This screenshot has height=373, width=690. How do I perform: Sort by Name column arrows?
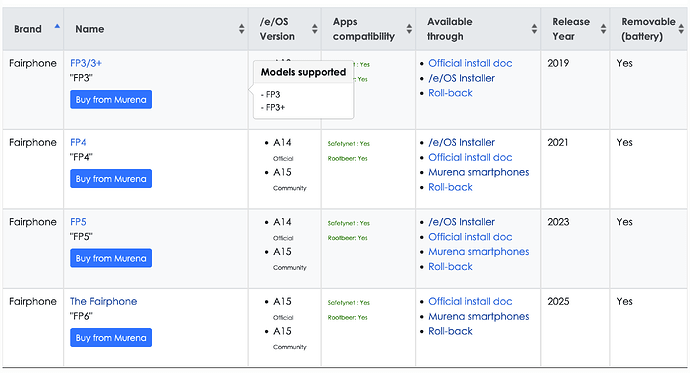pyautogui.click(x=242, y=29)
